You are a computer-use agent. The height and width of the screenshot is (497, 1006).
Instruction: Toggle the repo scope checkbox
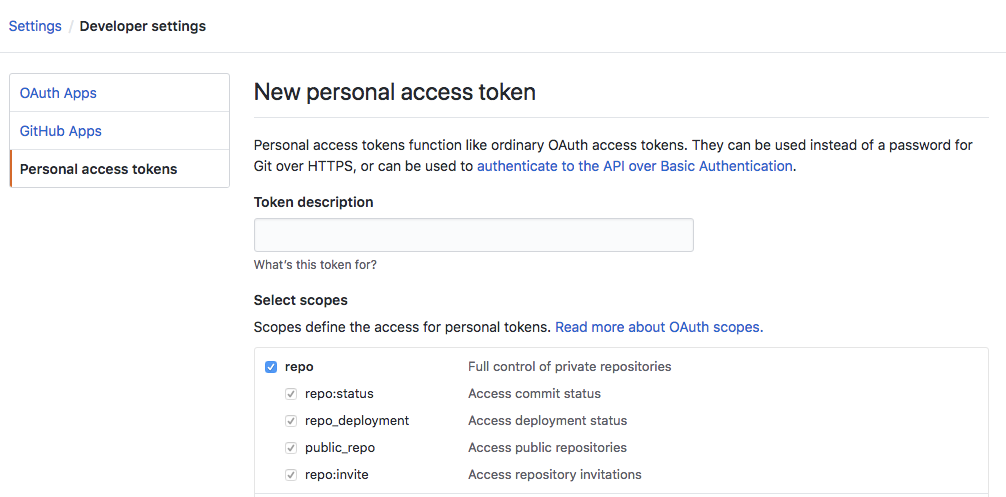pyautogui.click(x=271, y=367)
